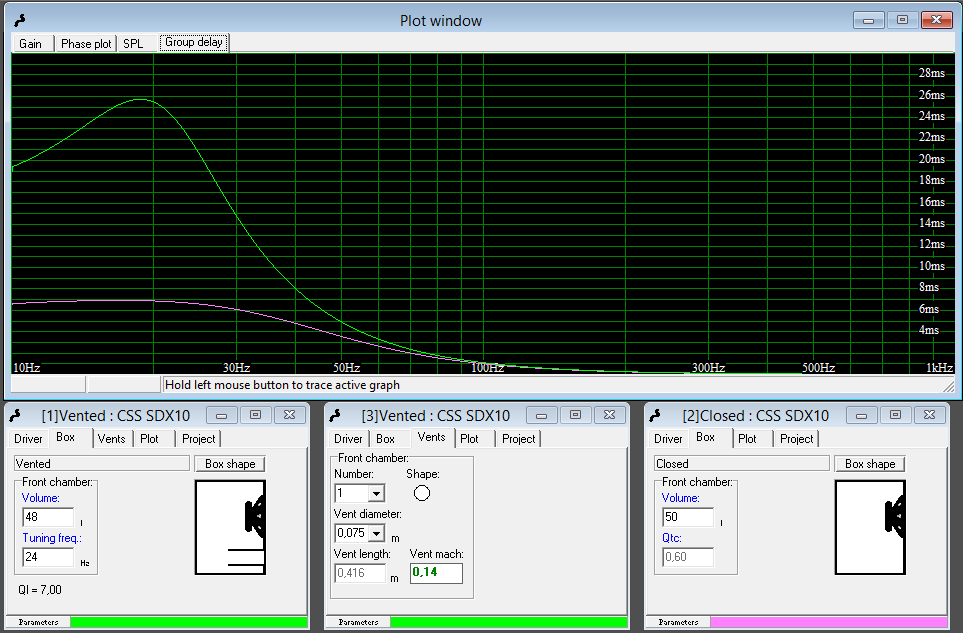Close the [1]Vented project window
The height and width of the screenshot is (633, 963).
click(x=290, y=416)
